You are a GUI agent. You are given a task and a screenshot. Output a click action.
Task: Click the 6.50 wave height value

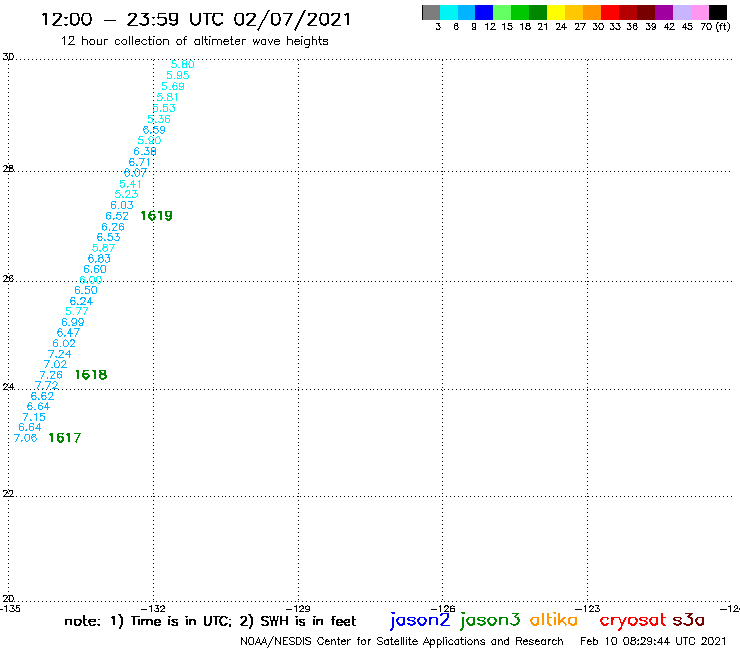pyautogui.click(x=86, y=290)
